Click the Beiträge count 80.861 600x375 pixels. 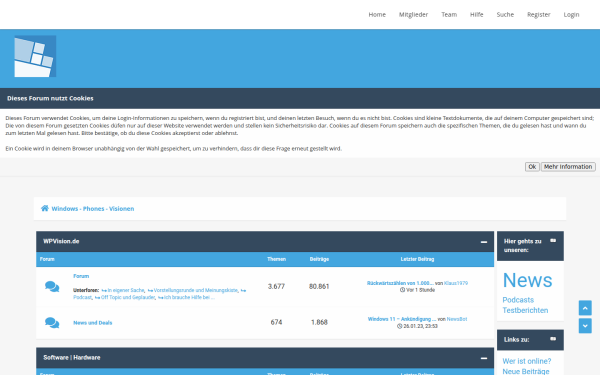tap(319, 286)
